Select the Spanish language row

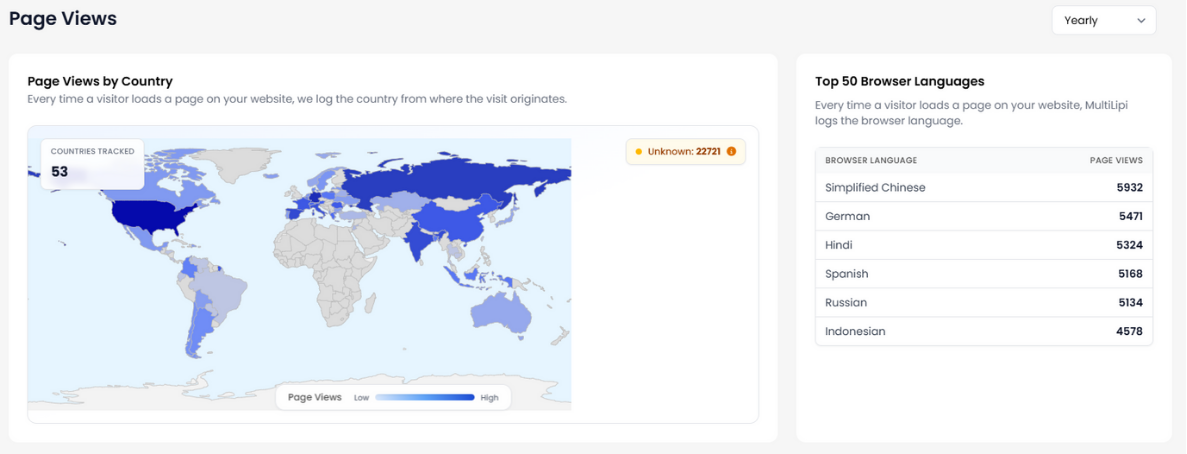[x=983, y=274]
